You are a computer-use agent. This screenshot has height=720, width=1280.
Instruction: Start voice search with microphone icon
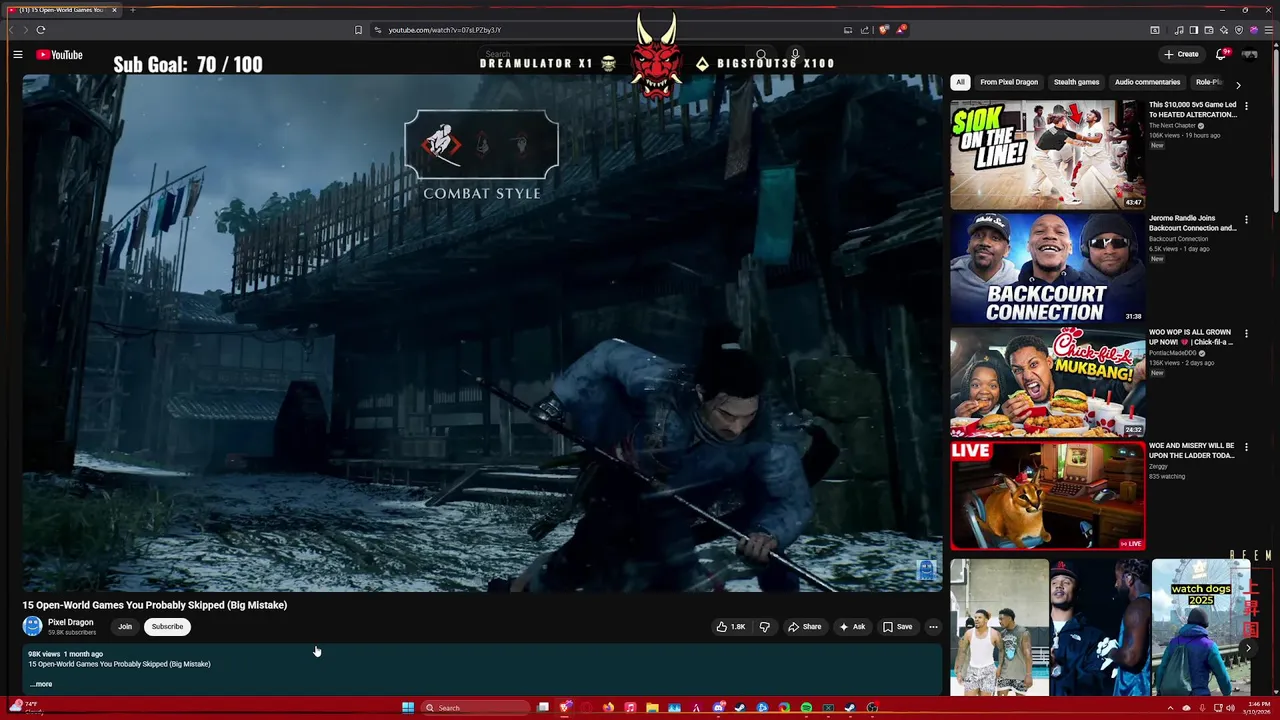coord(795,55)
